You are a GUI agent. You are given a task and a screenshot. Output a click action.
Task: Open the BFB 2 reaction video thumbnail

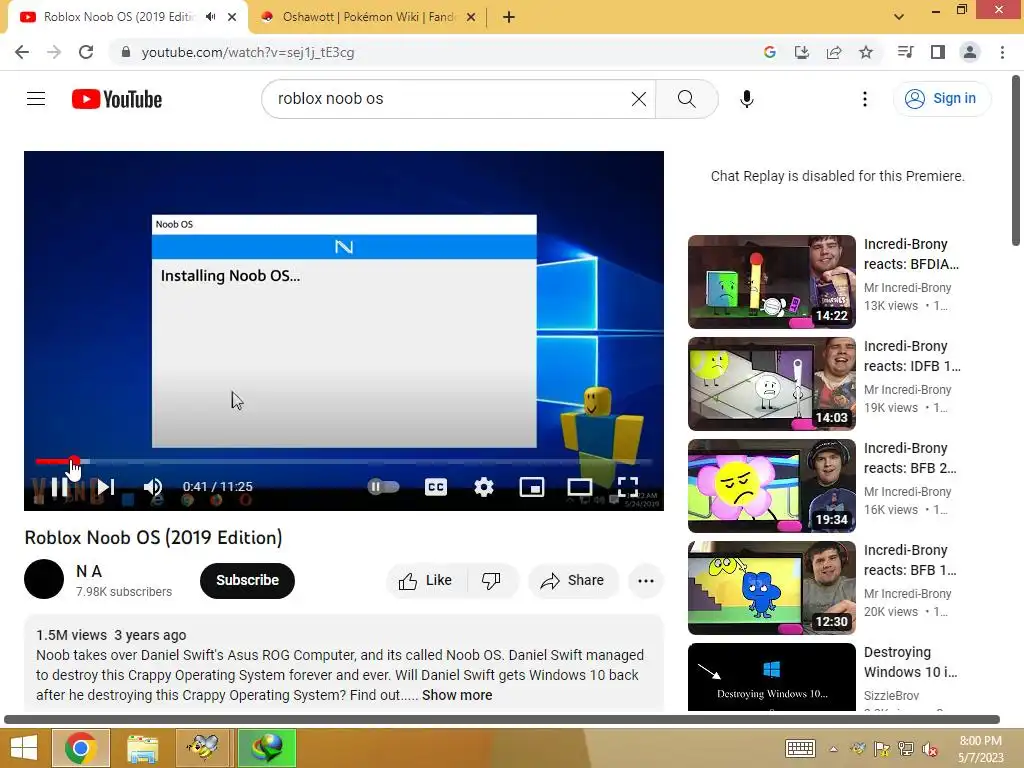[771, 485]
